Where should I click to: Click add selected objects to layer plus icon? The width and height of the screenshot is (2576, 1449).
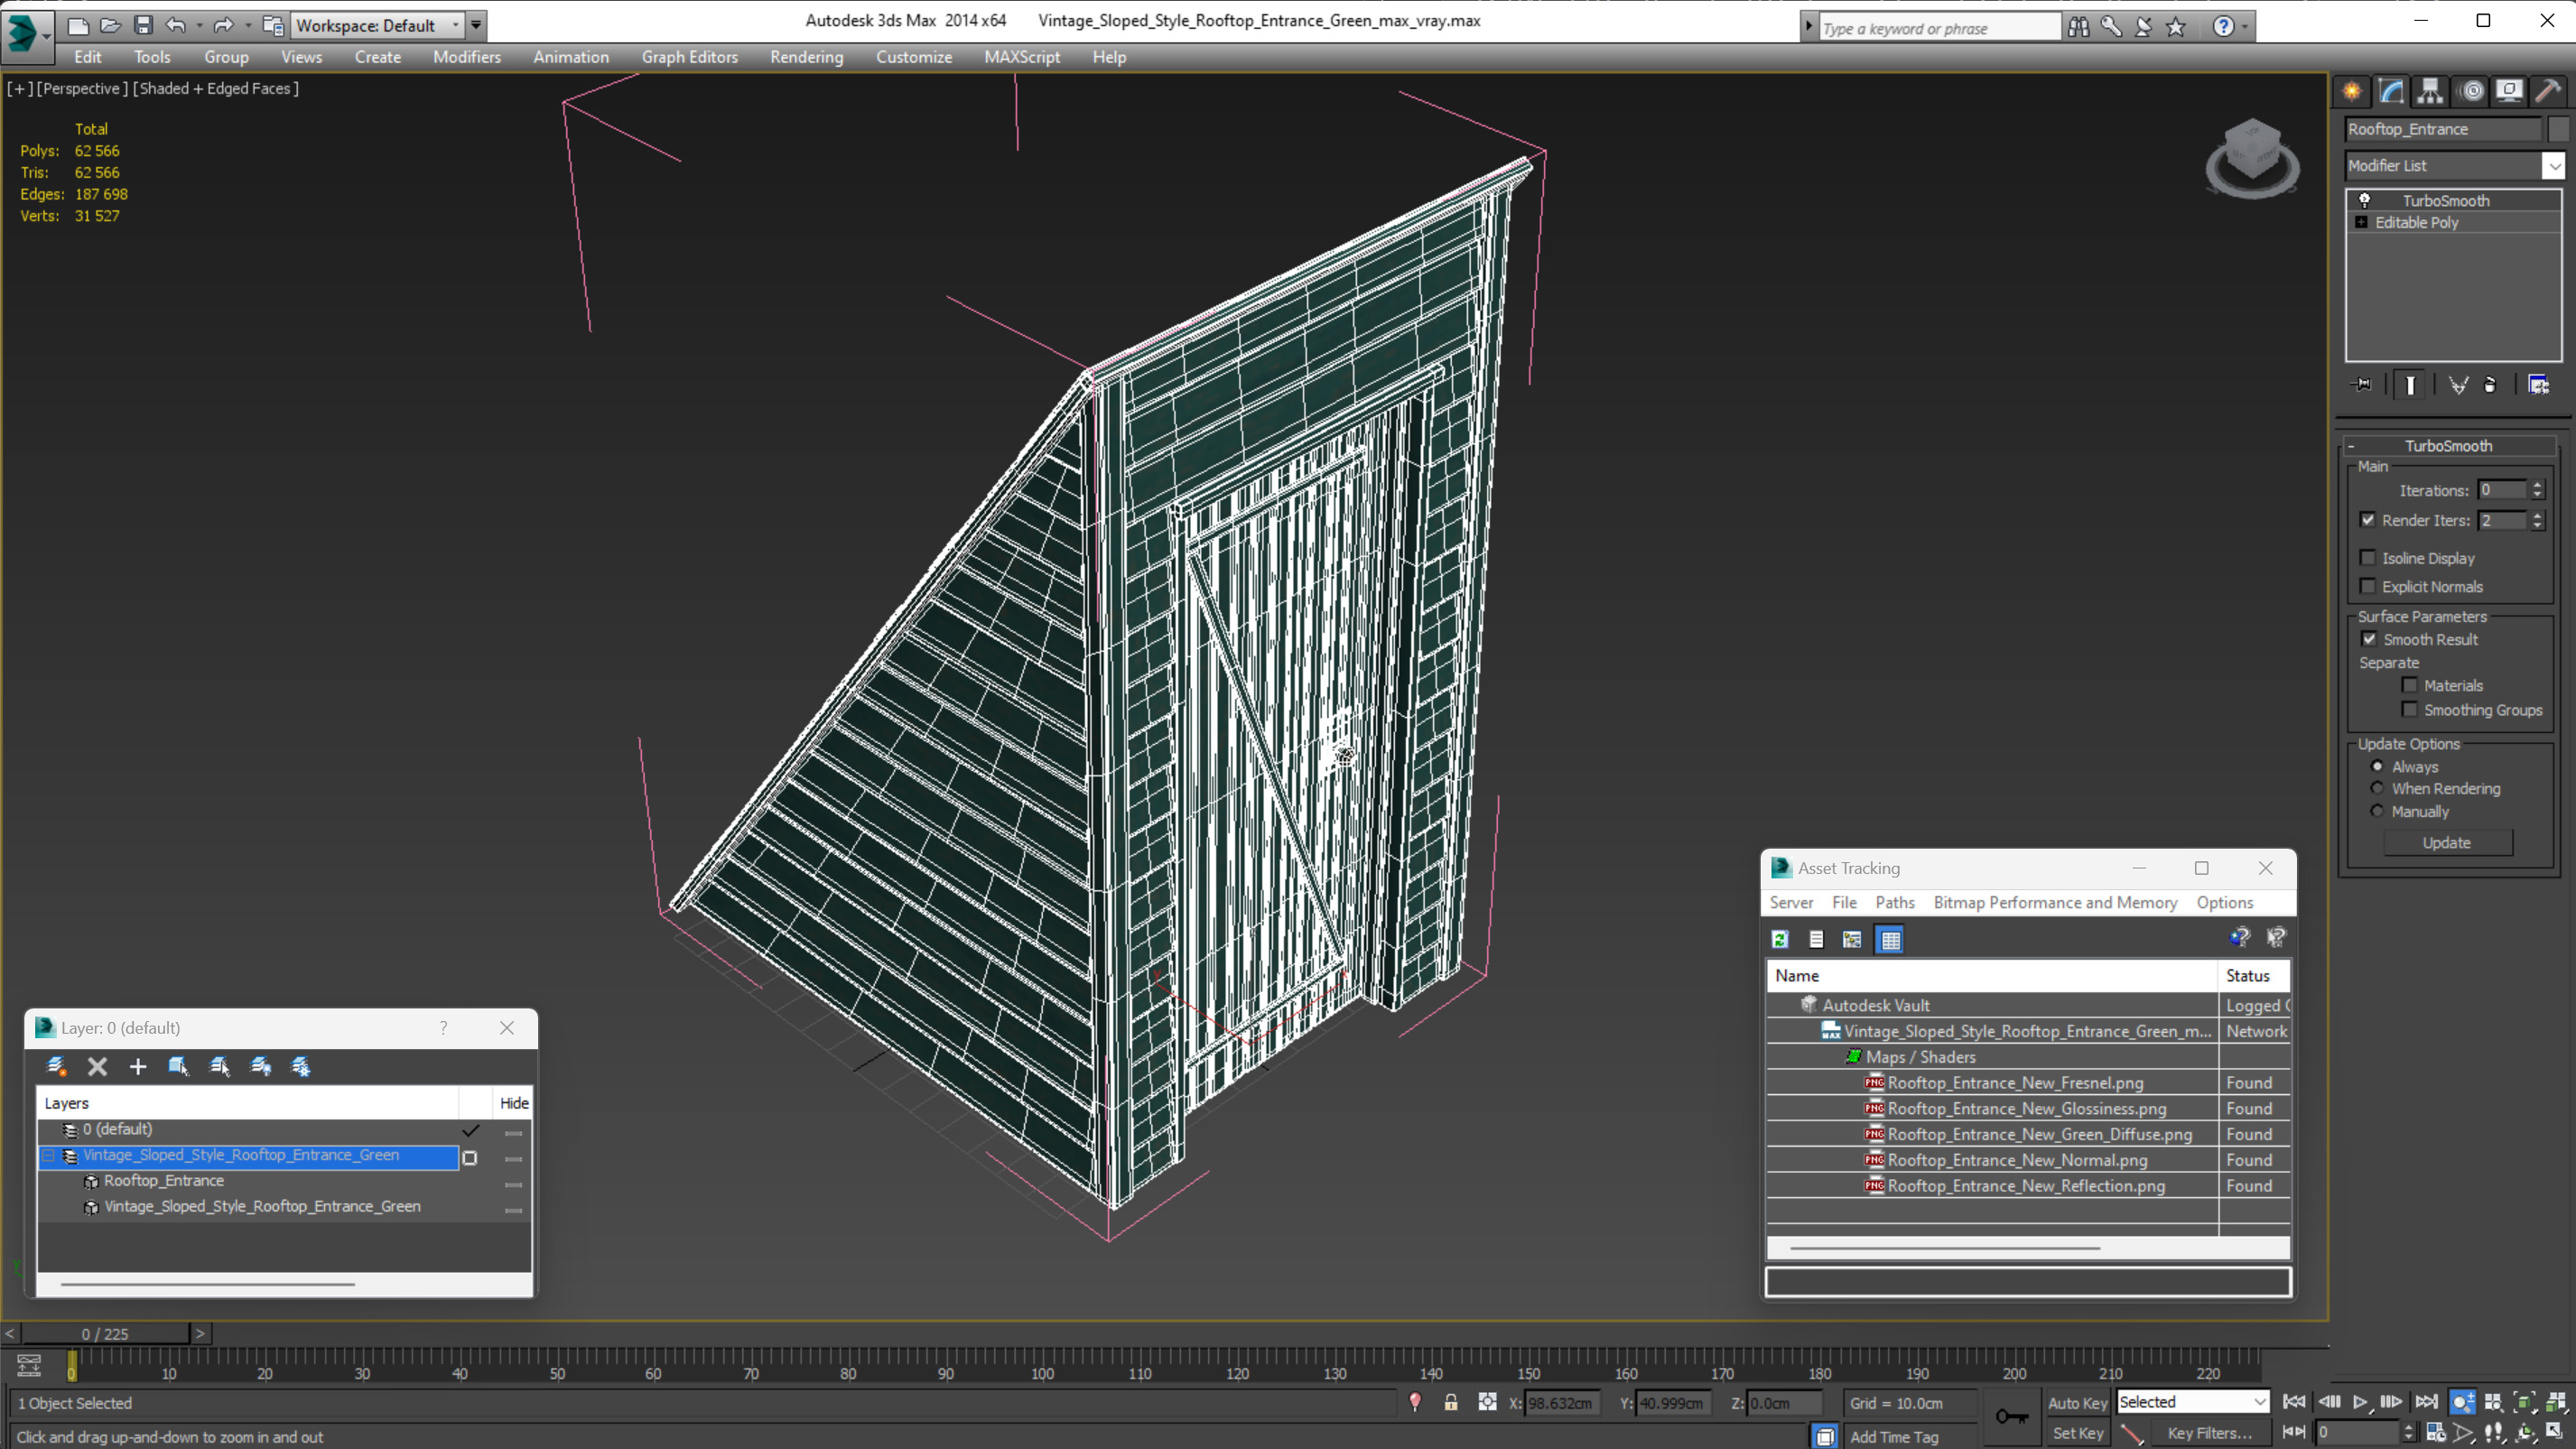coord(138,1066)
